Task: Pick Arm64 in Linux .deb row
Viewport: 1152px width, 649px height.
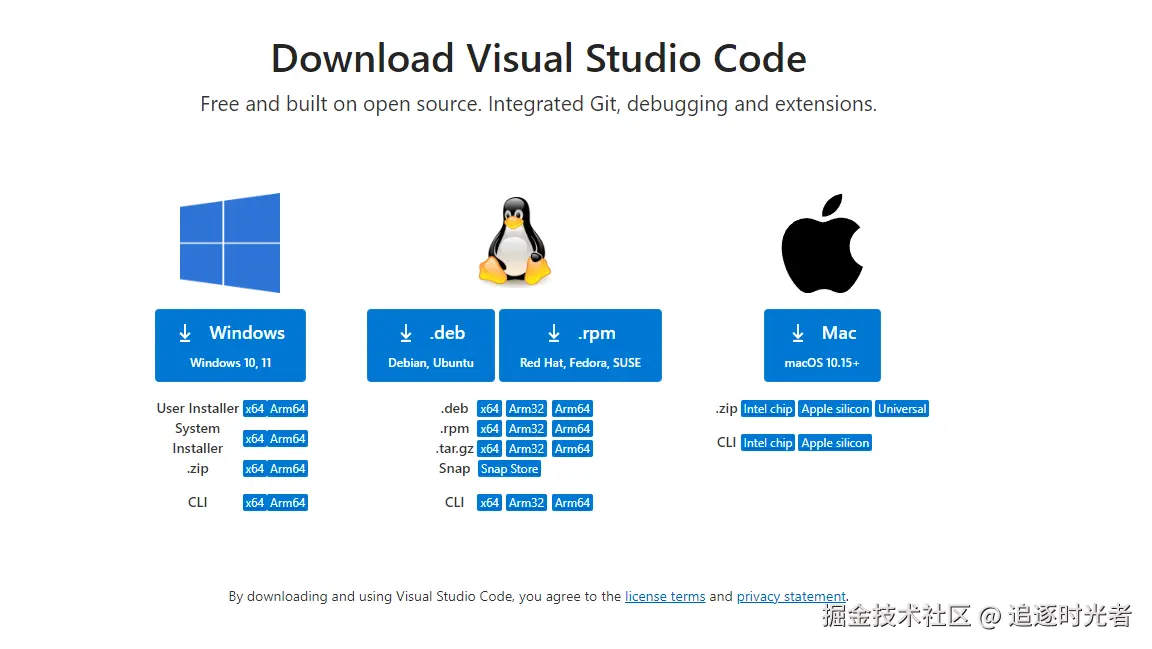Action: [x=572, y=409]
